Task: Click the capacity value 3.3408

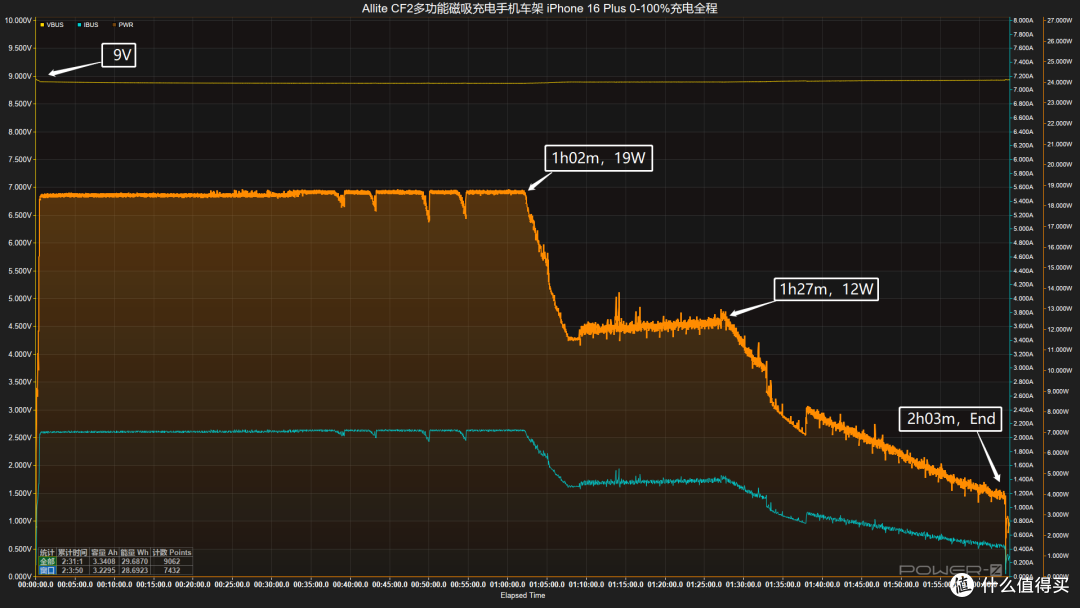Action: click(x=104, y=561)
